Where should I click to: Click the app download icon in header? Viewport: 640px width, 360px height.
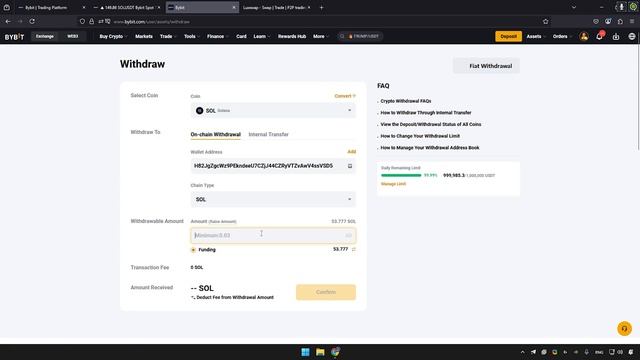coord(616,37)
